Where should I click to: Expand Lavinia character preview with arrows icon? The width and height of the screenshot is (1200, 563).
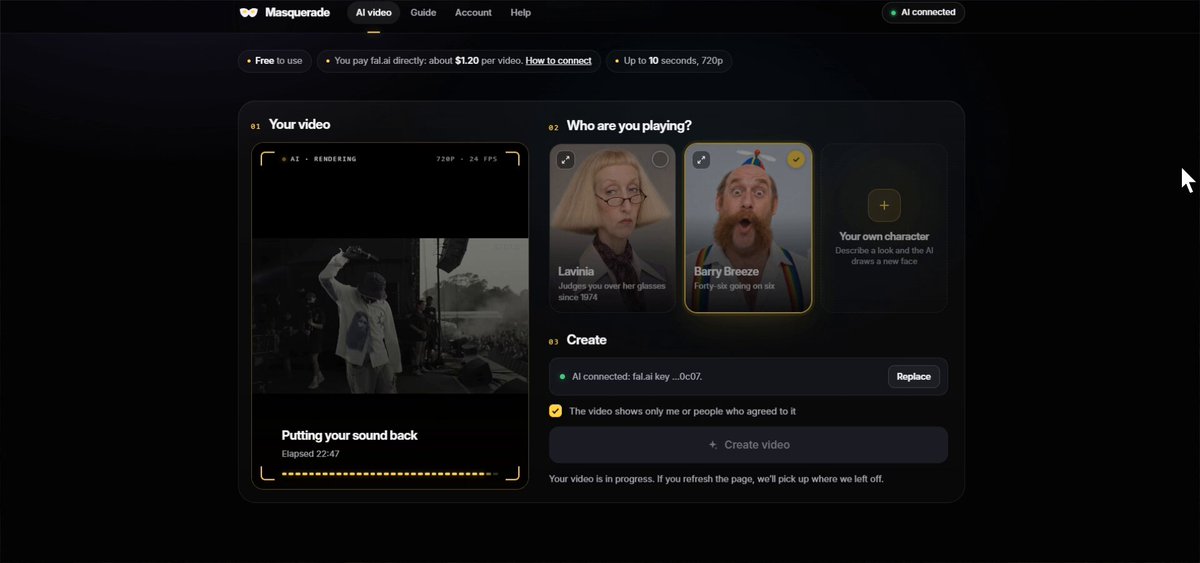(566, 159)
